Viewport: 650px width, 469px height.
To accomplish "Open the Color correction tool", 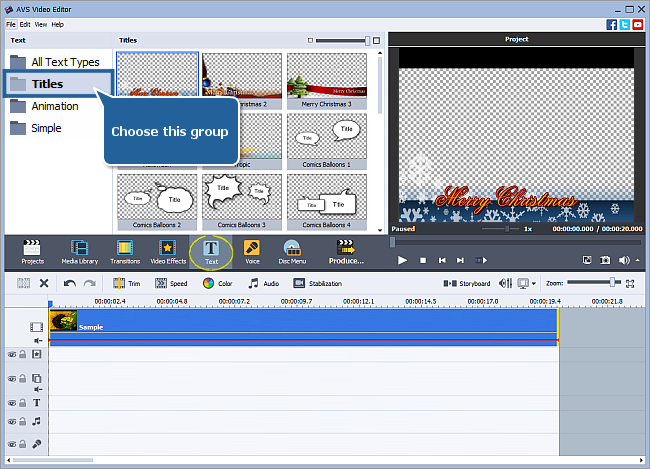I will tap(218, 283).
